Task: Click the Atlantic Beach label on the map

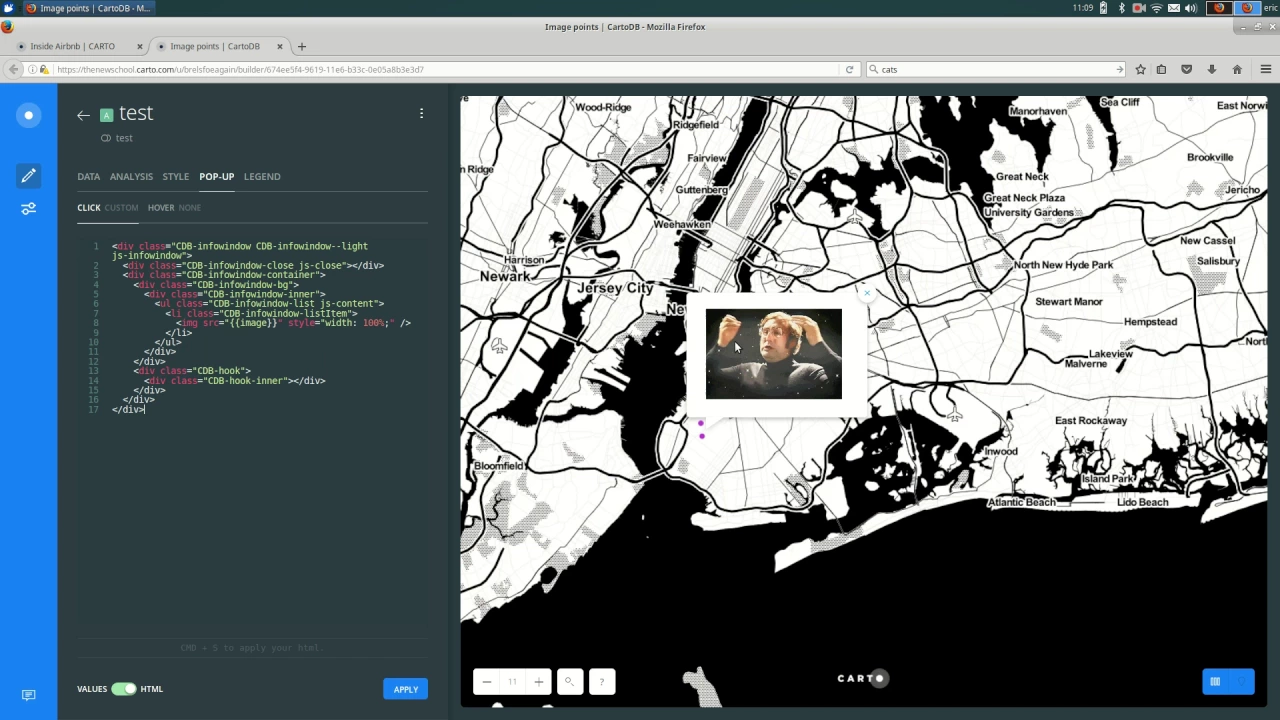Action: point(1022,502)
